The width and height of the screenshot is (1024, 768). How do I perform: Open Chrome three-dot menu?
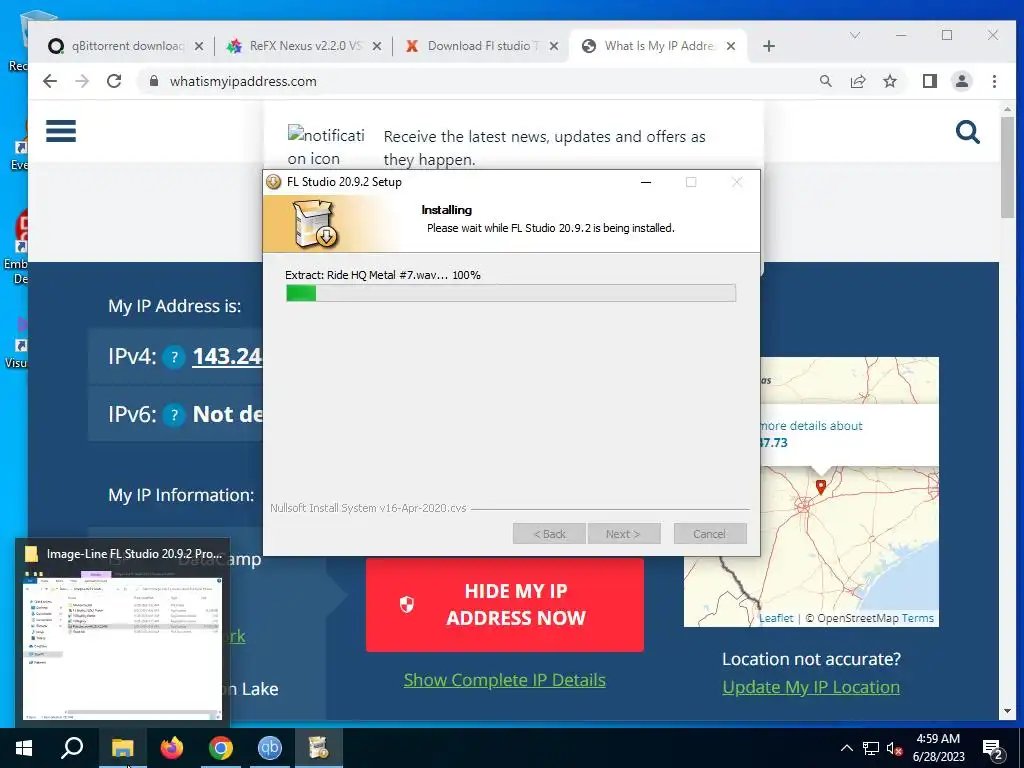coord(994,81)
